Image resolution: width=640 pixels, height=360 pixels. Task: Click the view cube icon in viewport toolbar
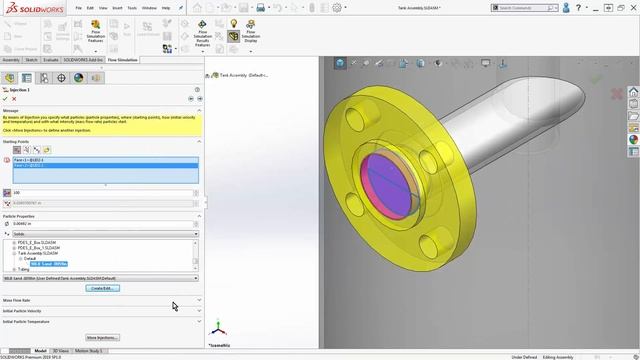[340, 63]
